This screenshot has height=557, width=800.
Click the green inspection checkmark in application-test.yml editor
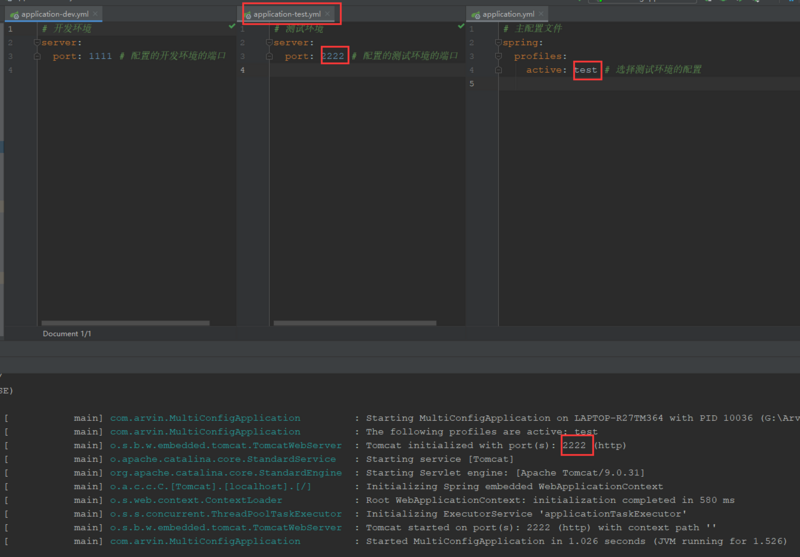pyautogui.click(x=461, y=26)
